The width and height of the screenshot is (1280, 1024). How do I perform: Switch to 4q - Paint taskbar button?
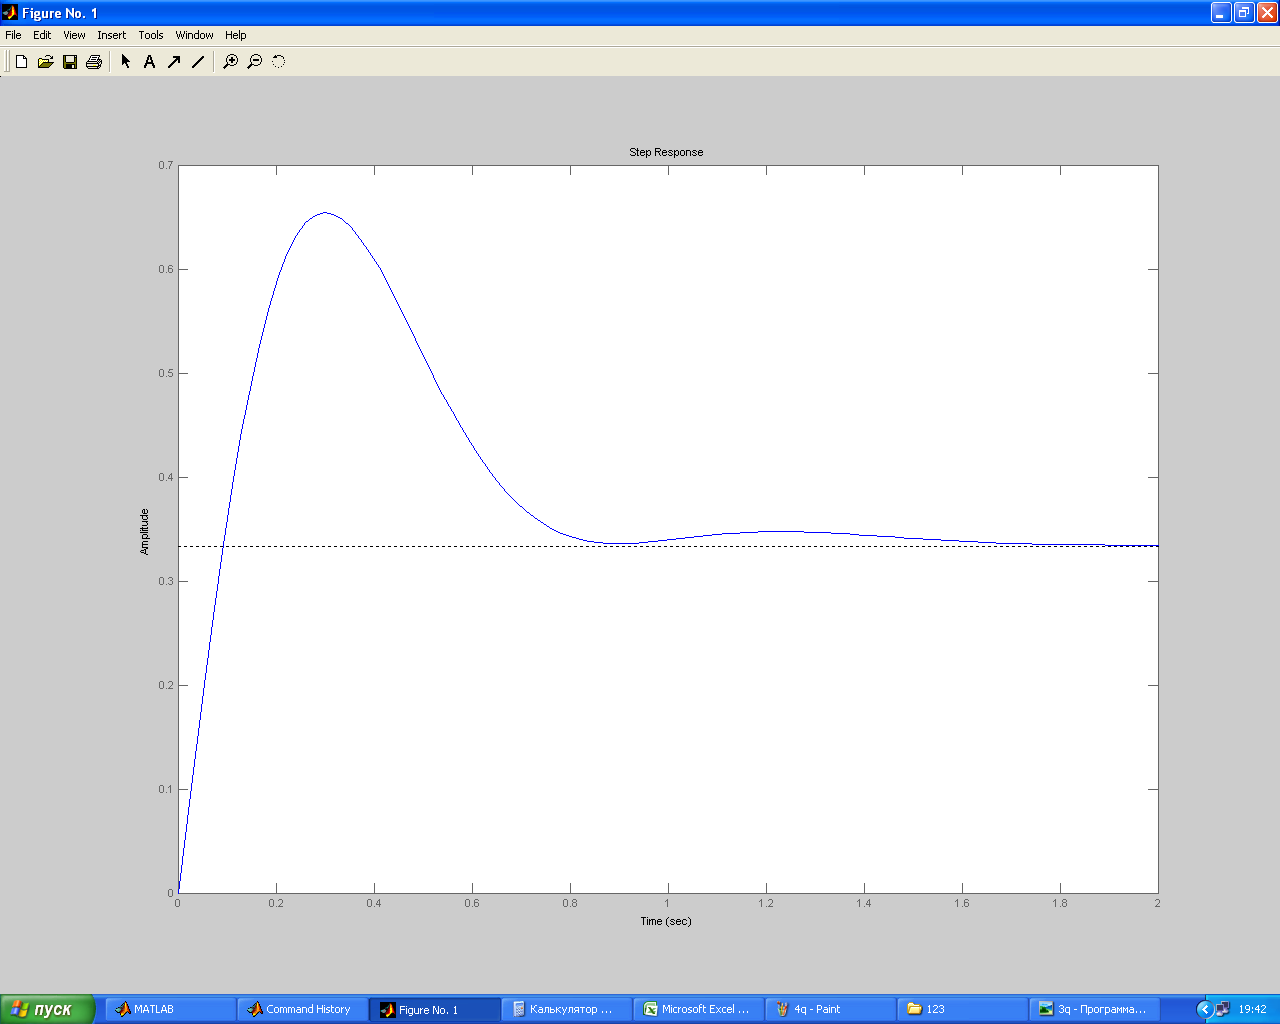831,1009
